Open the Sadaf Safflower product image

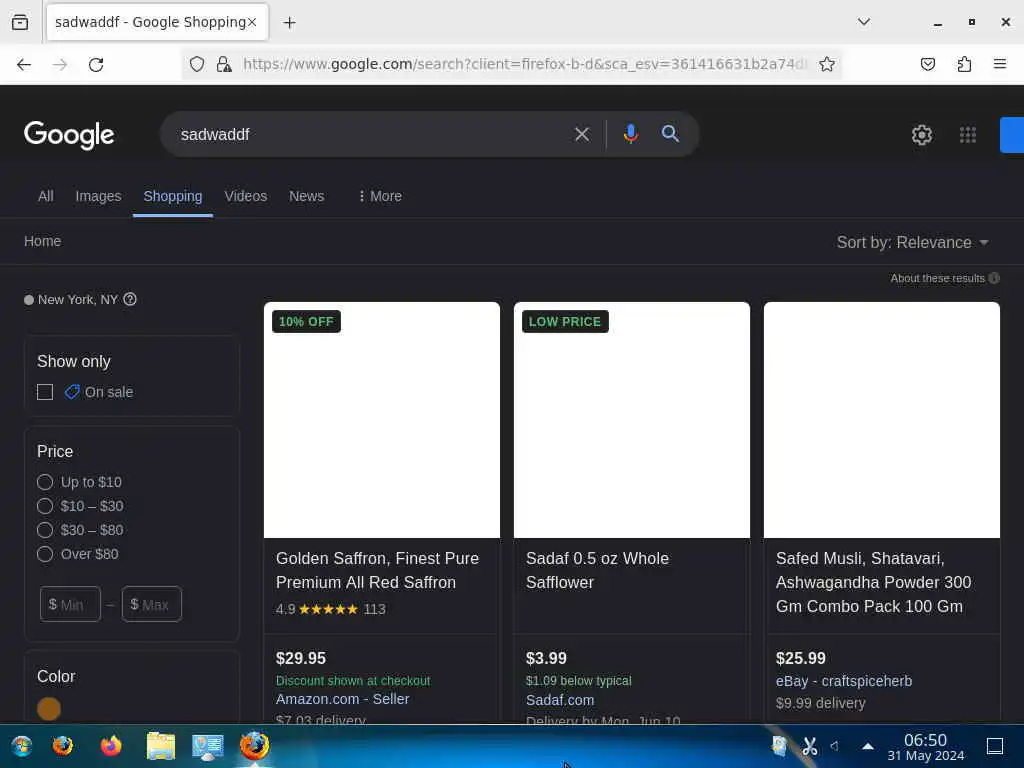[632, 420]
